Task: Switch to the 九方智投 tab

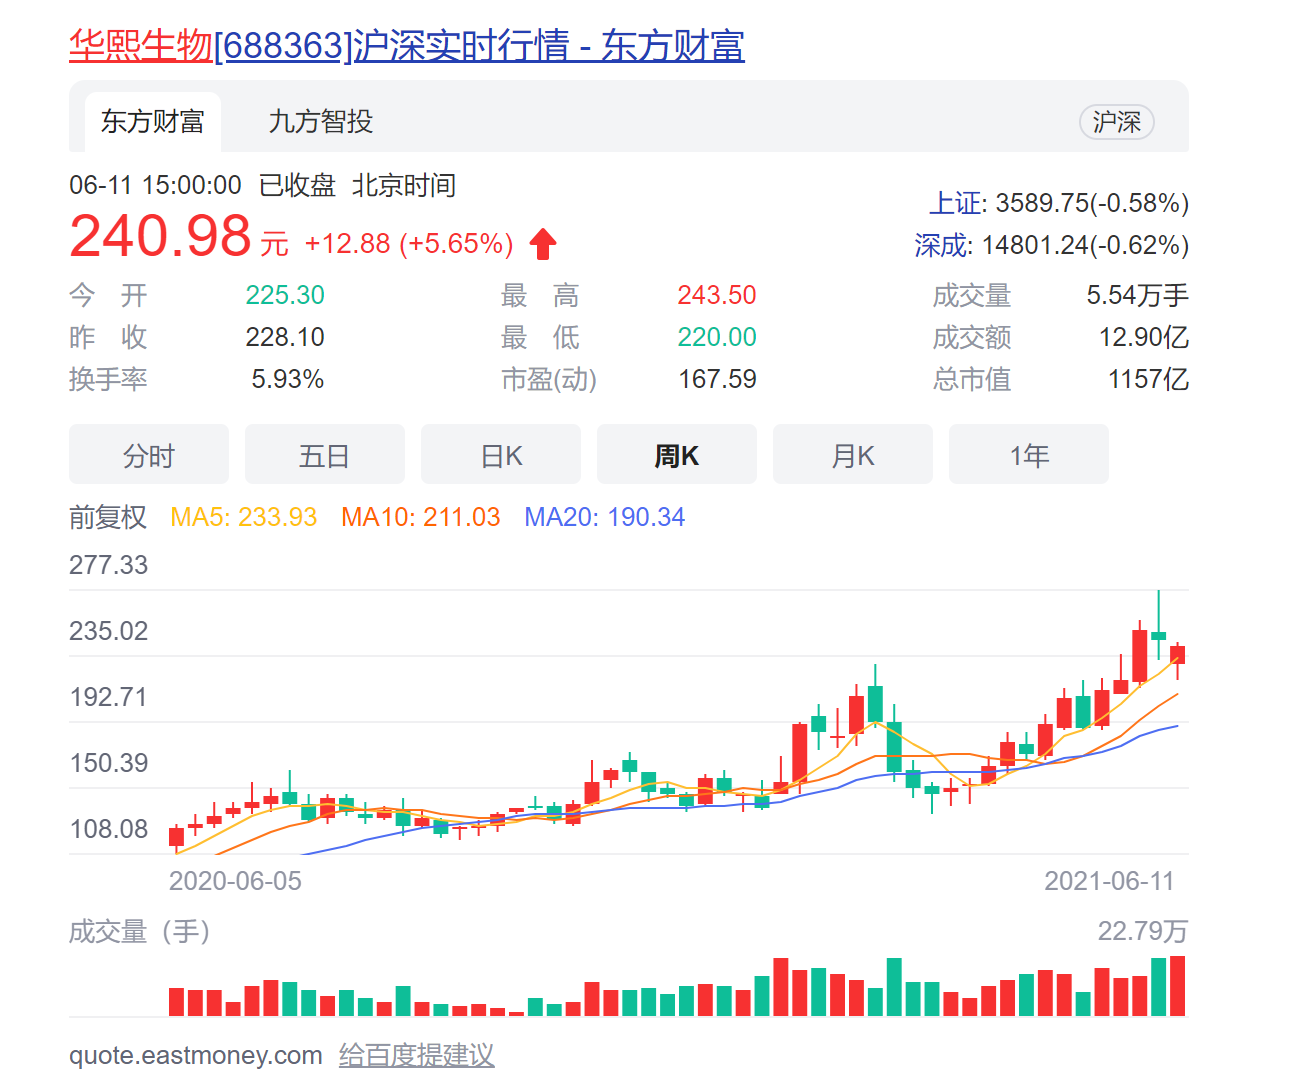Action: (321, 122)
